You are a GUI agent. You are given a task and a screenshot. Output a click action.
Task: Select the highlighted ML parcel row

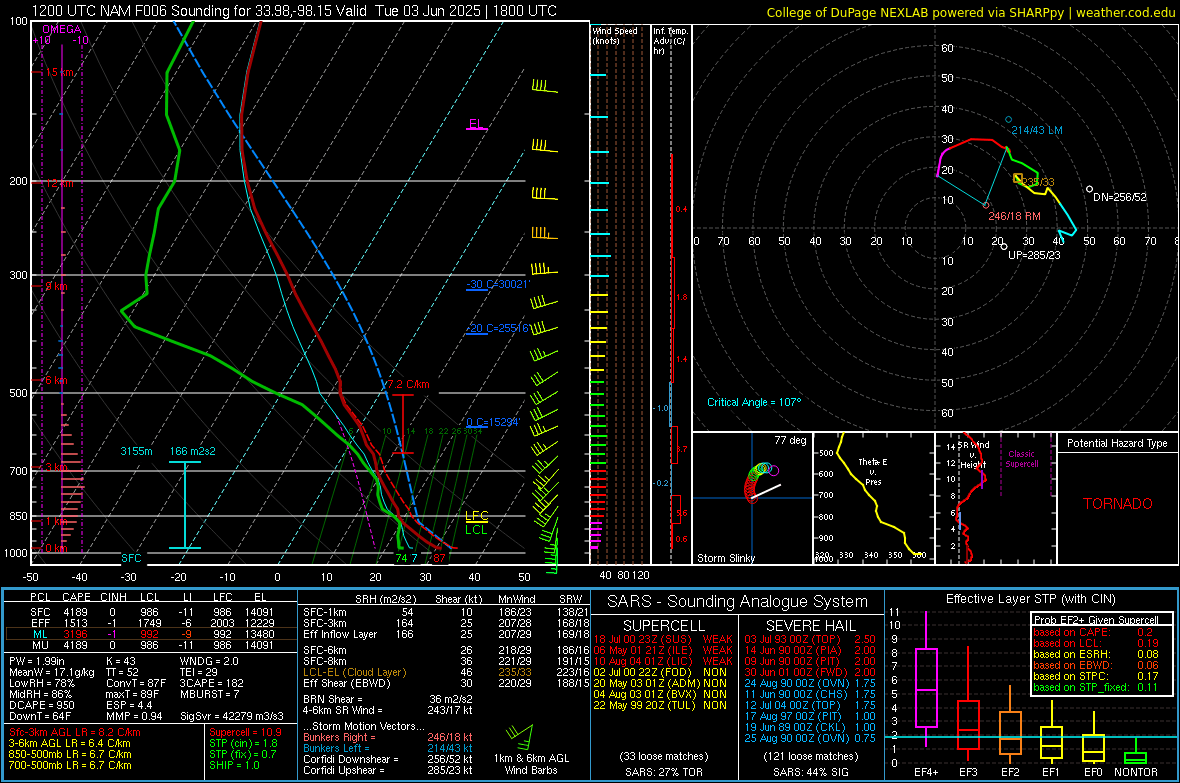151,634
